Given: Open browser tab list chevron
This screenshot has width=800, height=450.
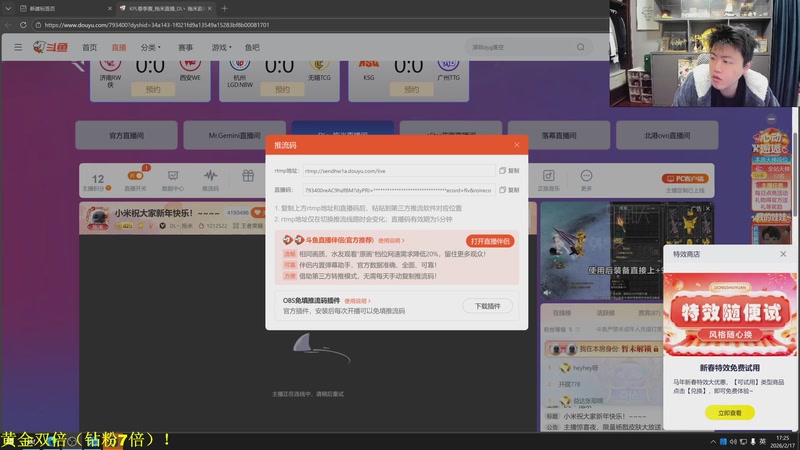Looking at the screenshot, I should (x=8, y=8).
